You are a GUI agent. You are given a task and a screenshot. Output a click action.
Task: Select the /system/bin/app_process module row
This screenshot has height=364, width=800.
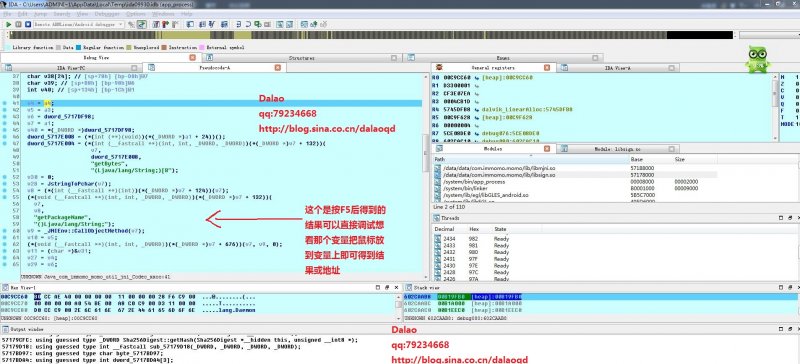click(x=575, y=181)
